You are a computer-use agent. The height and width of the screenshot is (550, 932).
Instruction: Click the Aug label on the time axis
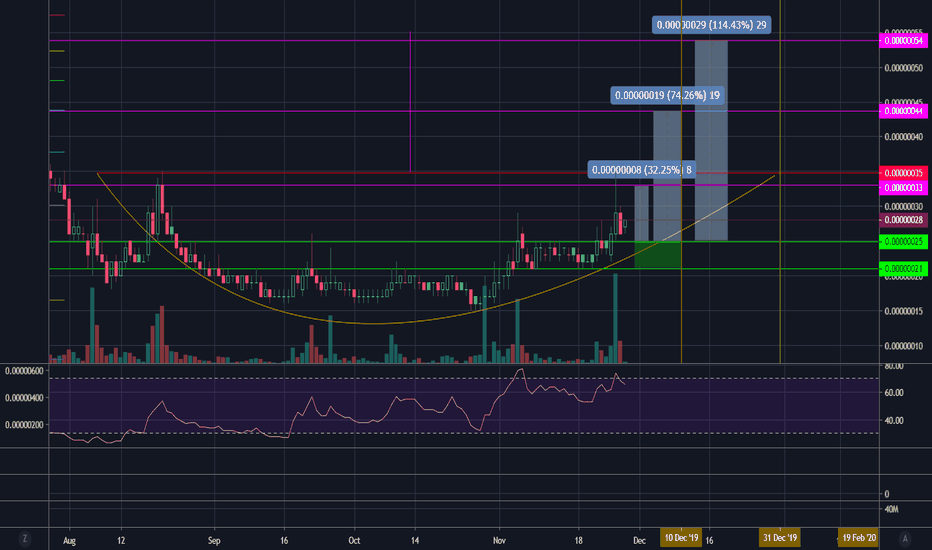coord(70,540)
